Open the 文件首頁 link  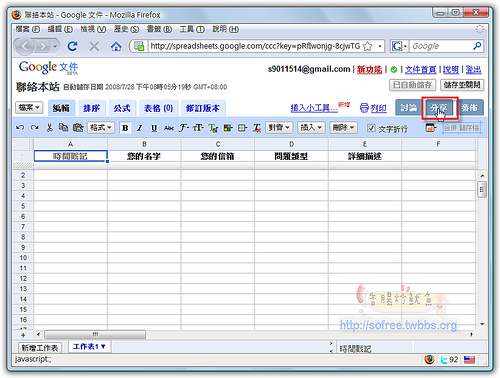coord(420,69)
